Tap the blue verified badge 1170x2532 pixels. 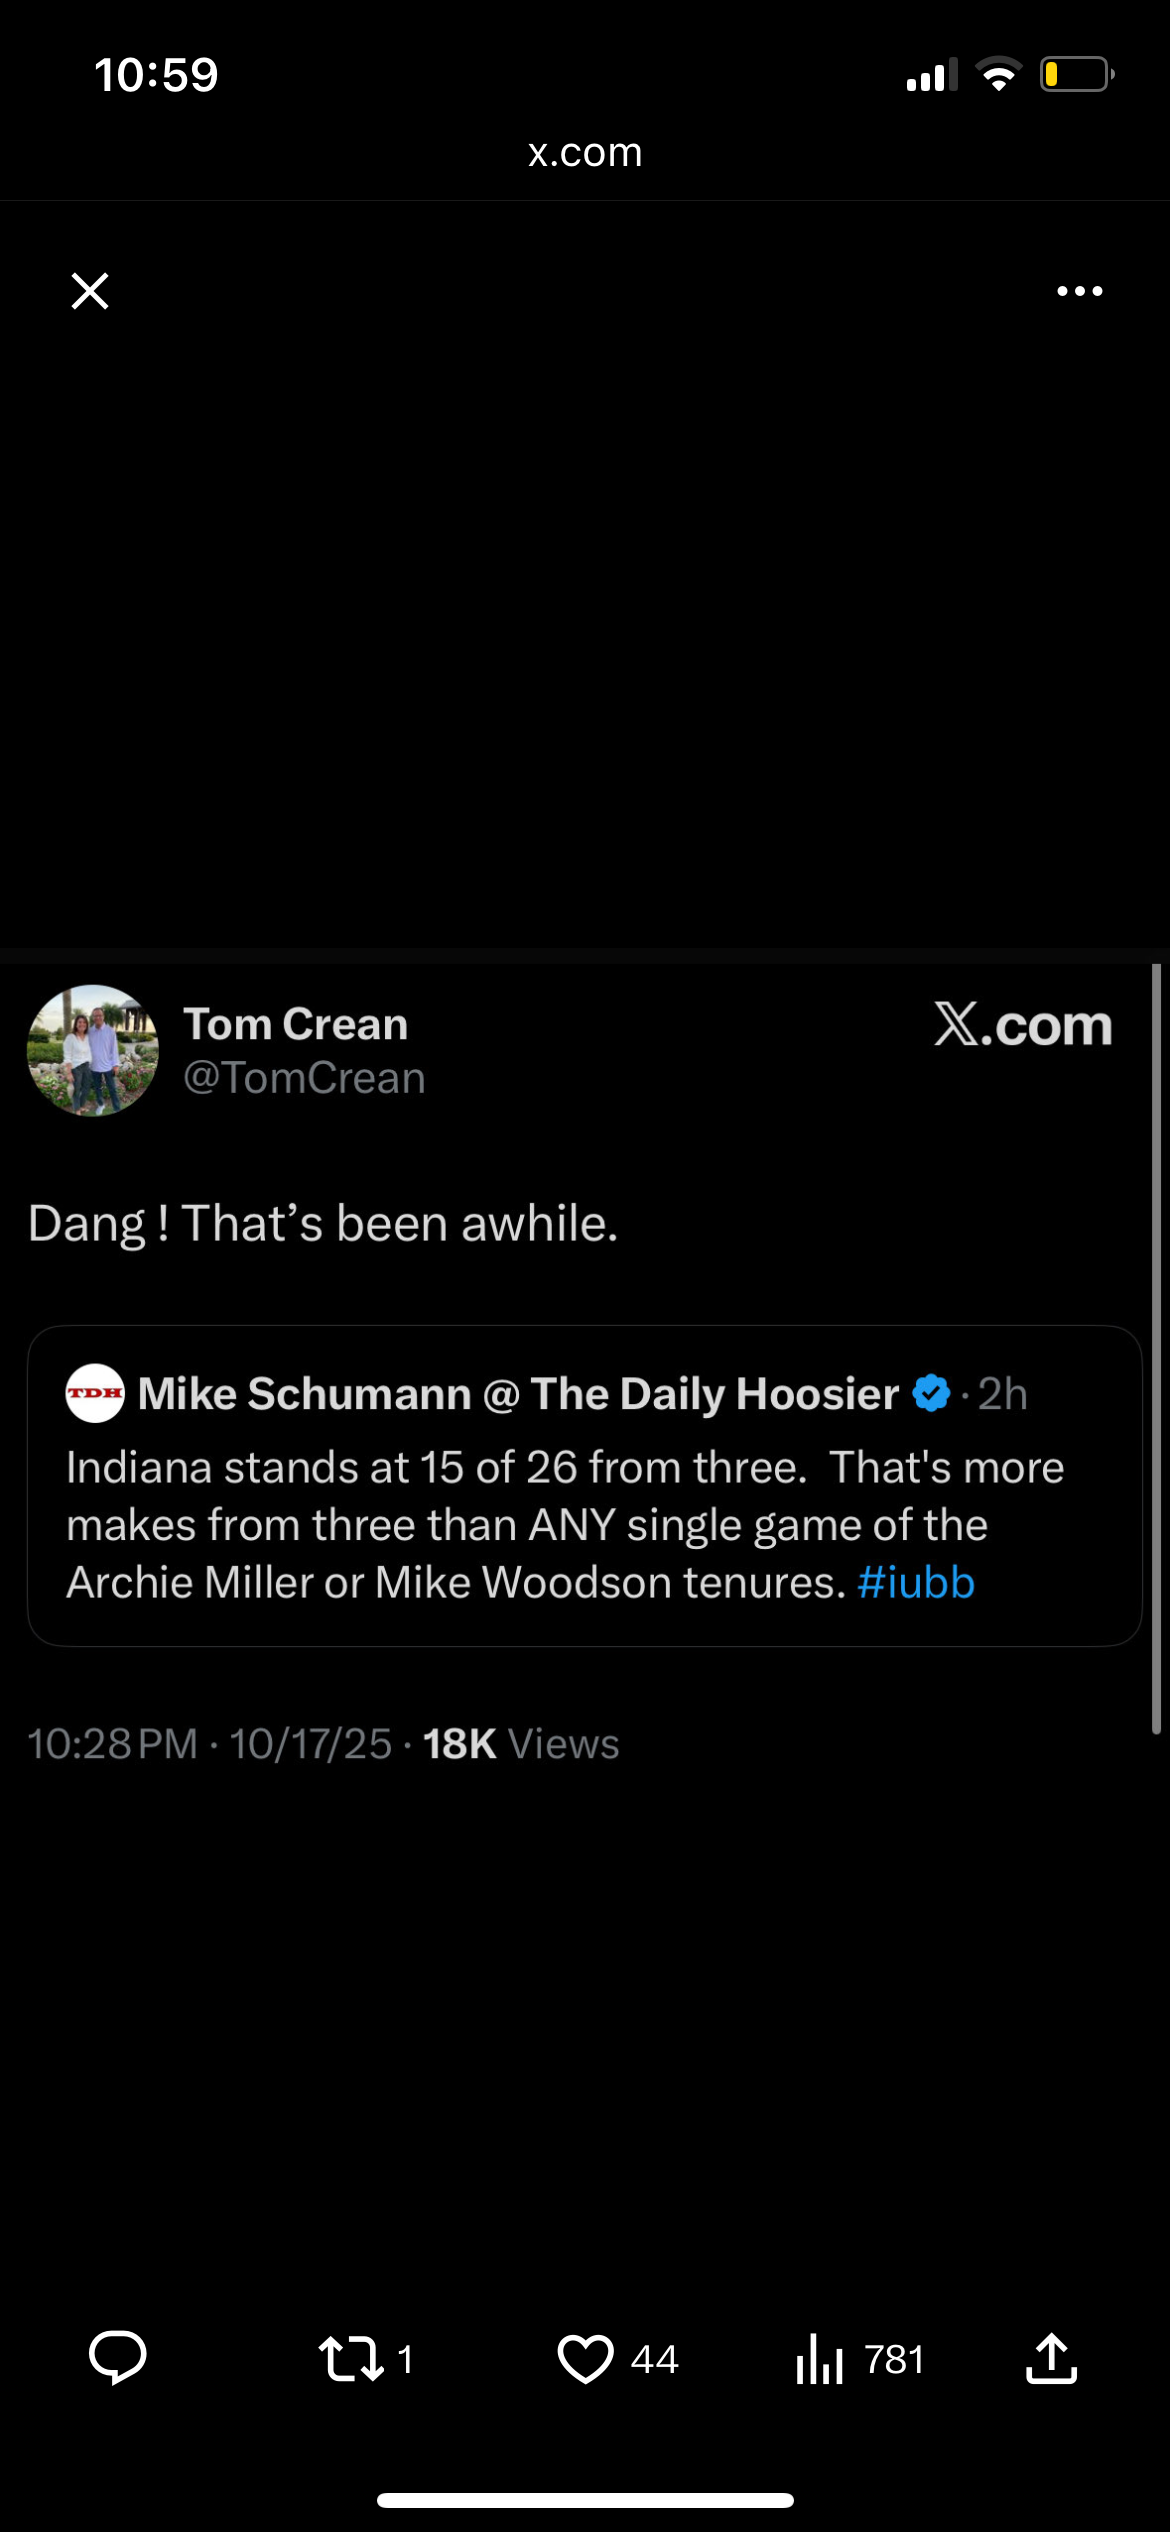tap(931, 1393)
